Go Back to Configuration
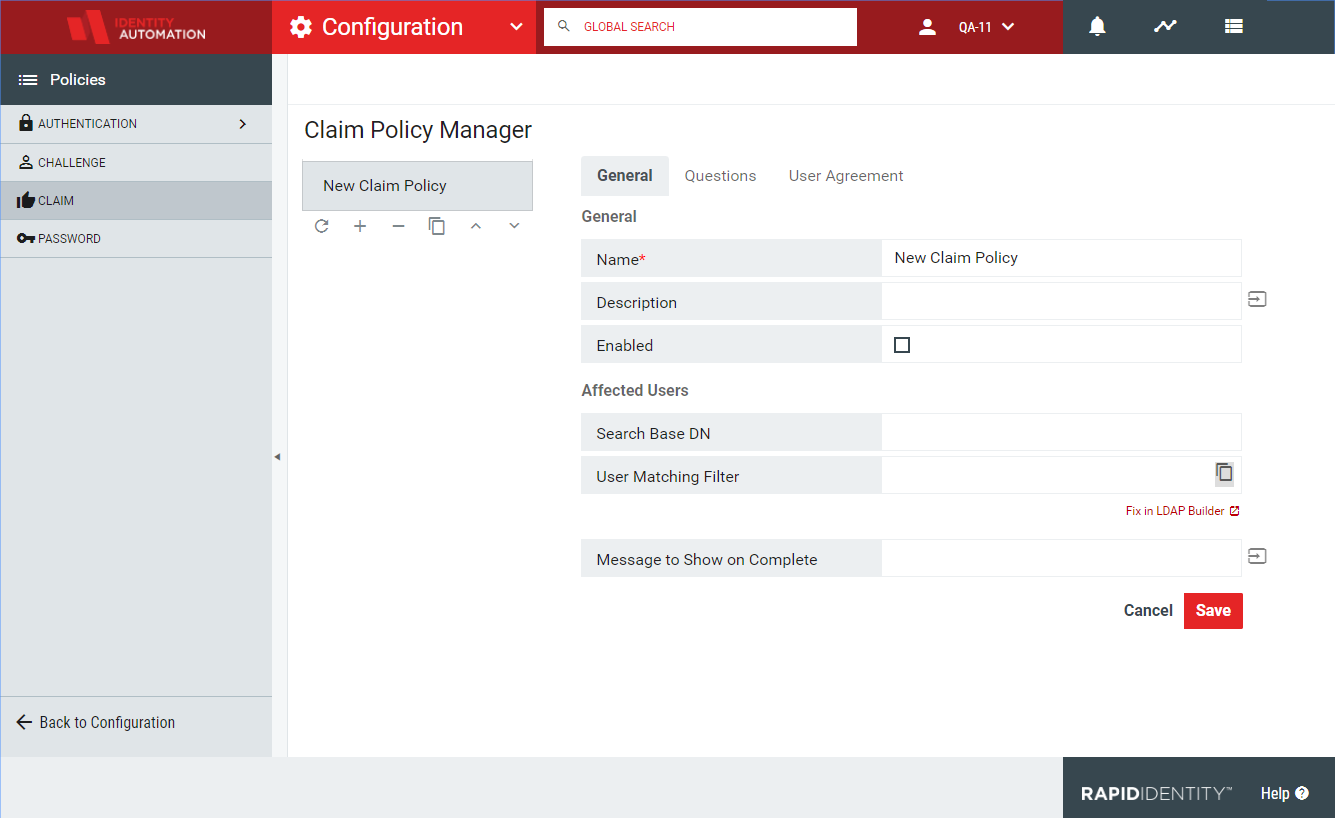The height and width of the screenshot is (818, 1335). coord(96,722)
